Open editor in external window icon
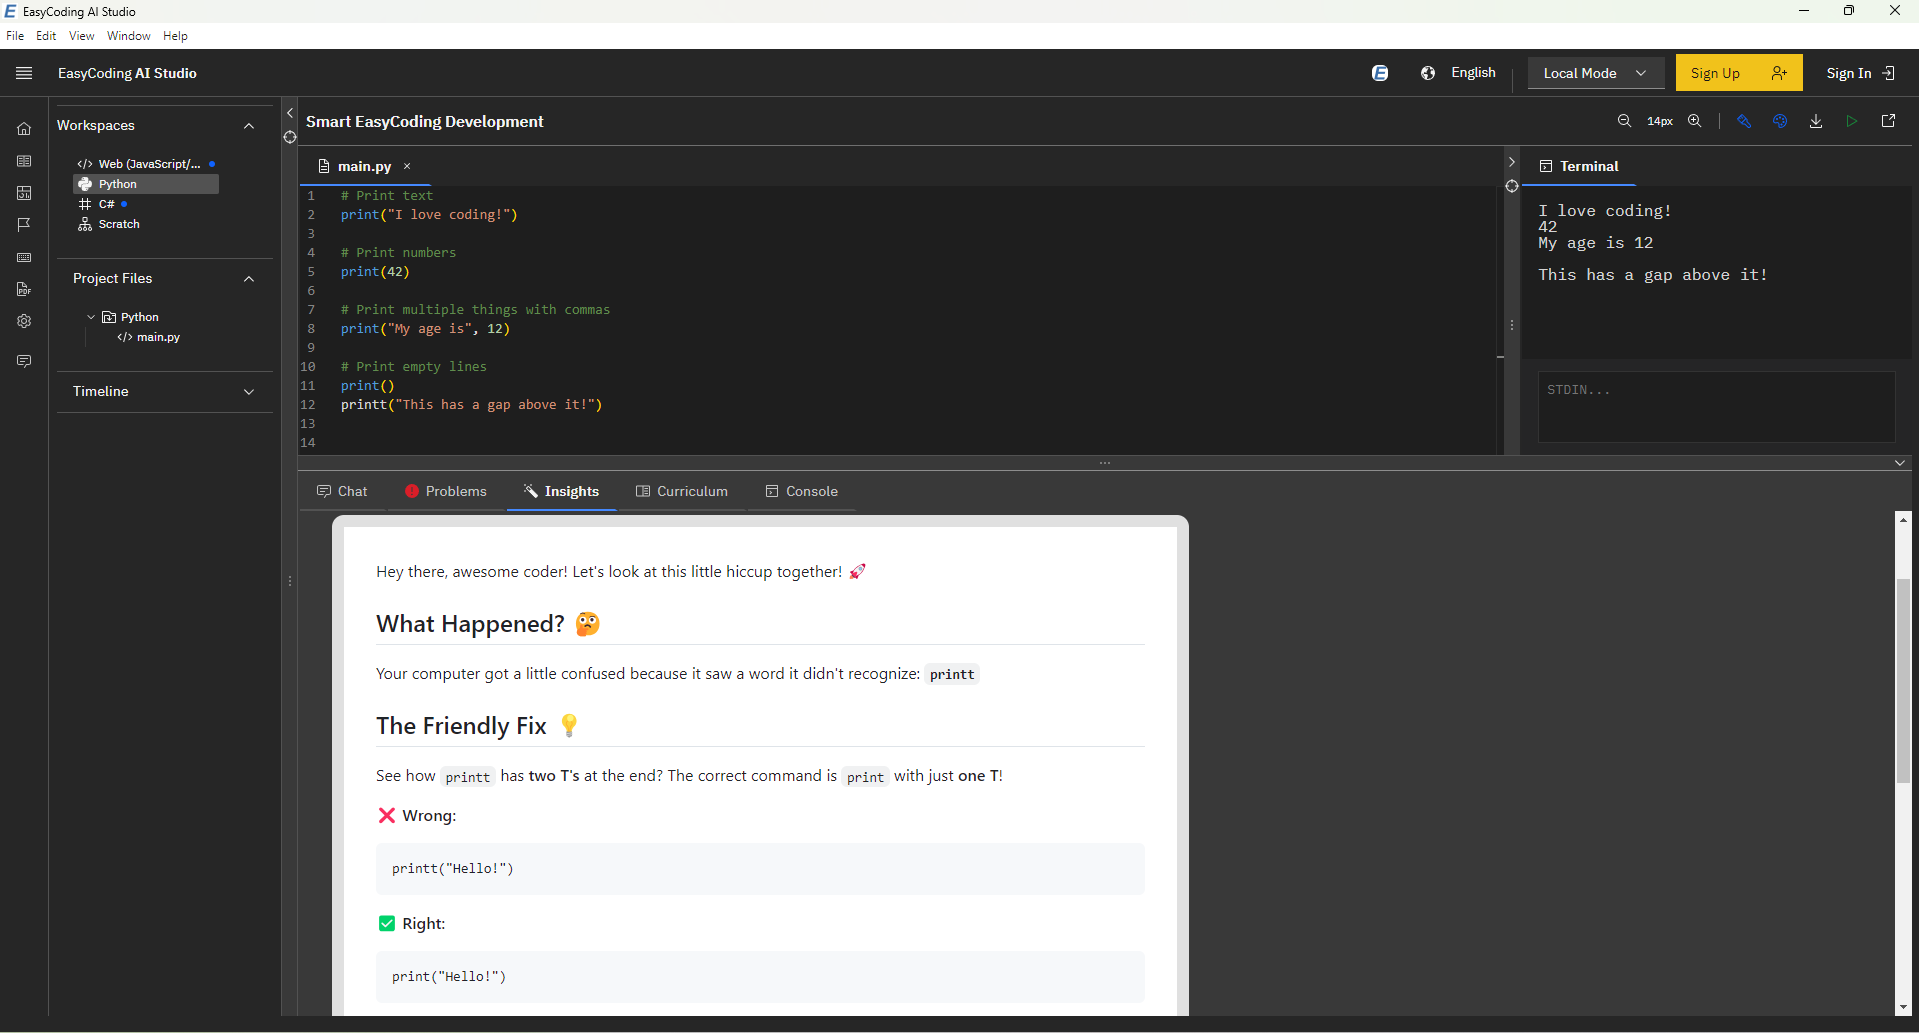This screenshot has height=1033, width=1919. [1888, 121]
